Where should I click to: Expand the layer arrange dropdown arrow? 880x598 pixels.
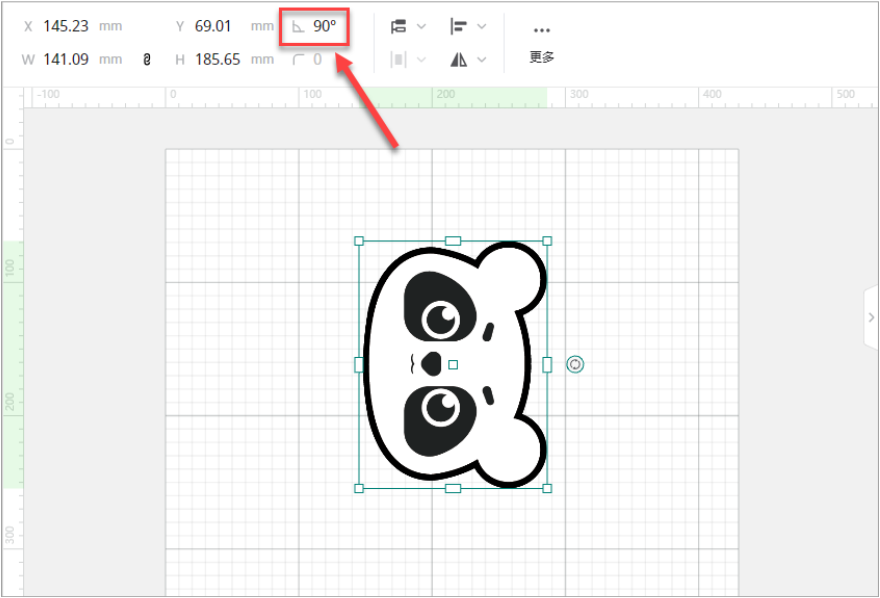click(421, 27)
